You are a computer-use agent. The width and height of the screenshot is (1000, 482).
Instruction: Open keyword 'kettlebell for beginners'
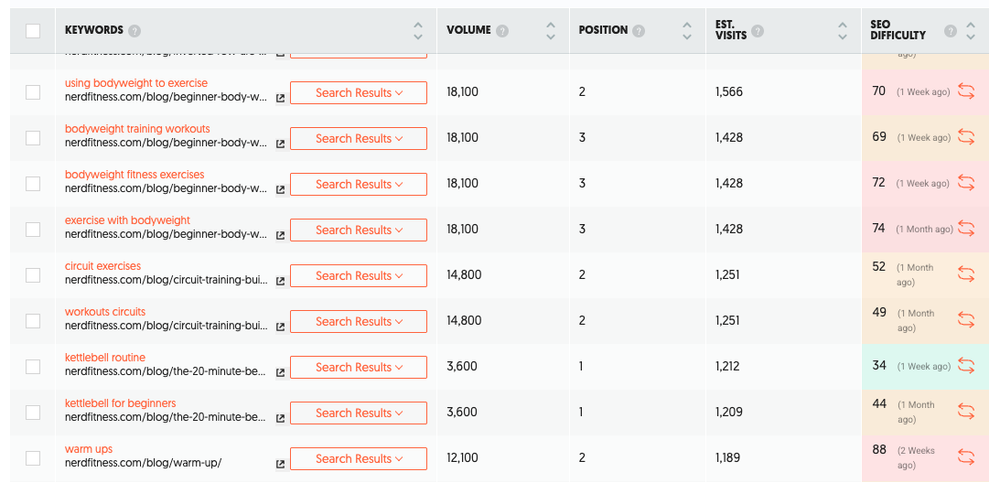click(120, 403)
